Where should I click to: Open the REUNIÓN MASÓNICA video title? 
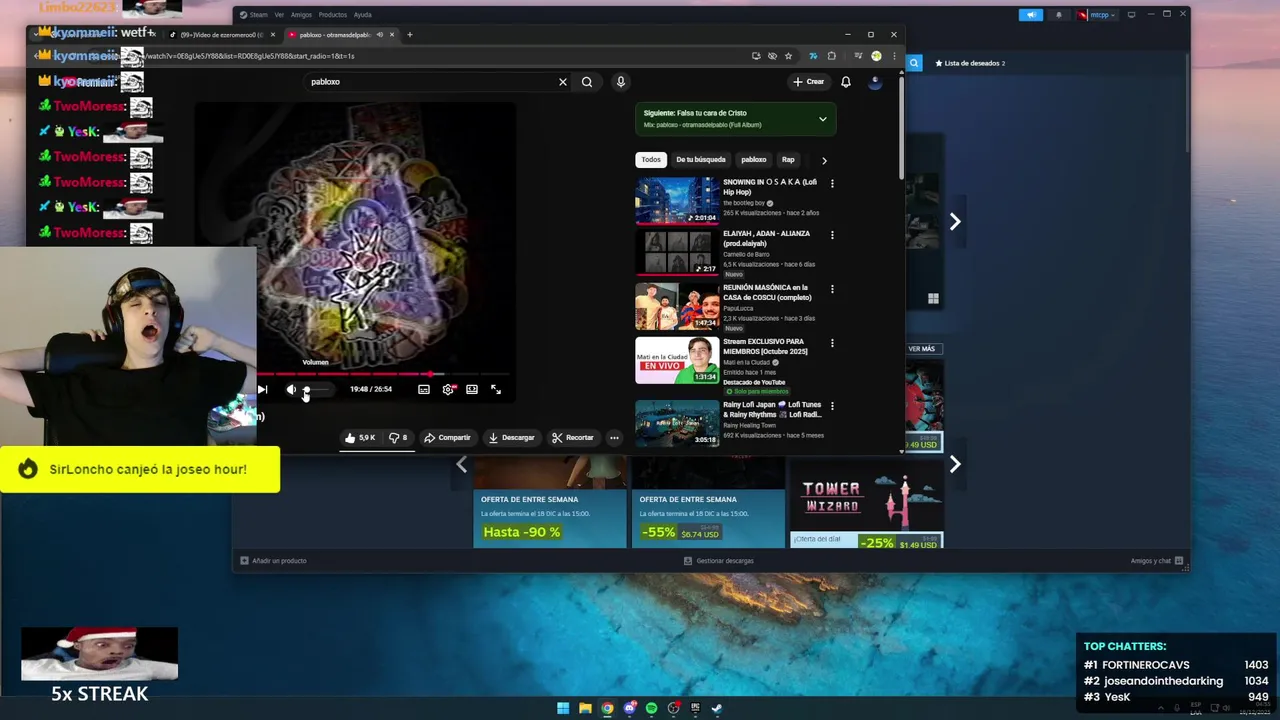(768, 292)
